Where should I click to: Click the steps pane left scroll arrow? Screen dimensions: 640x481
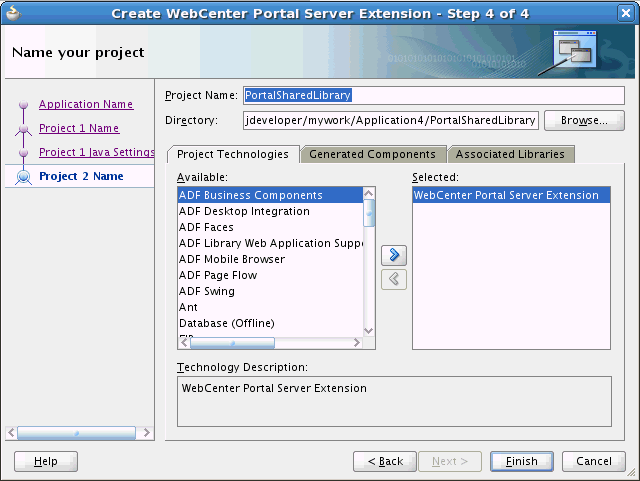click(11, 433)
